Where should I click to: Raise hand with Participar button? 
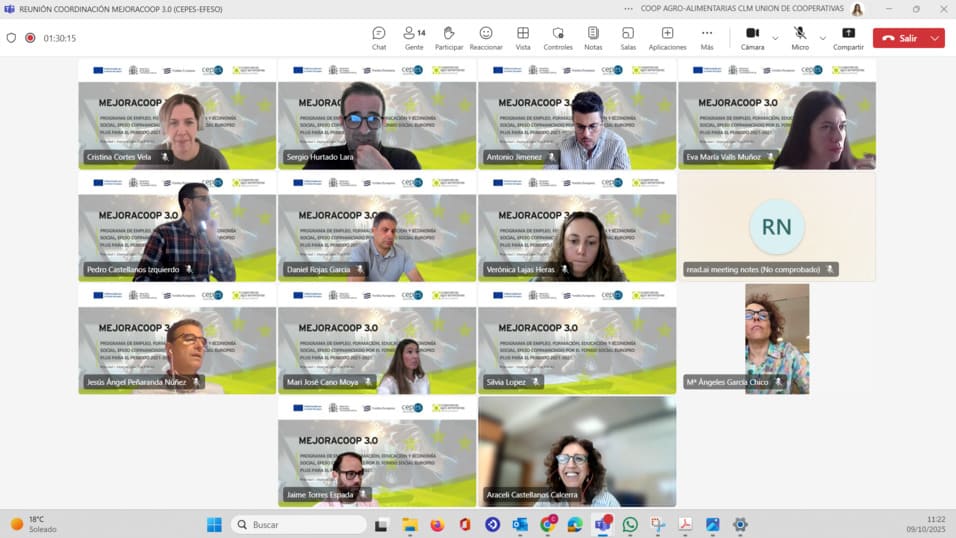coord(449,37)
